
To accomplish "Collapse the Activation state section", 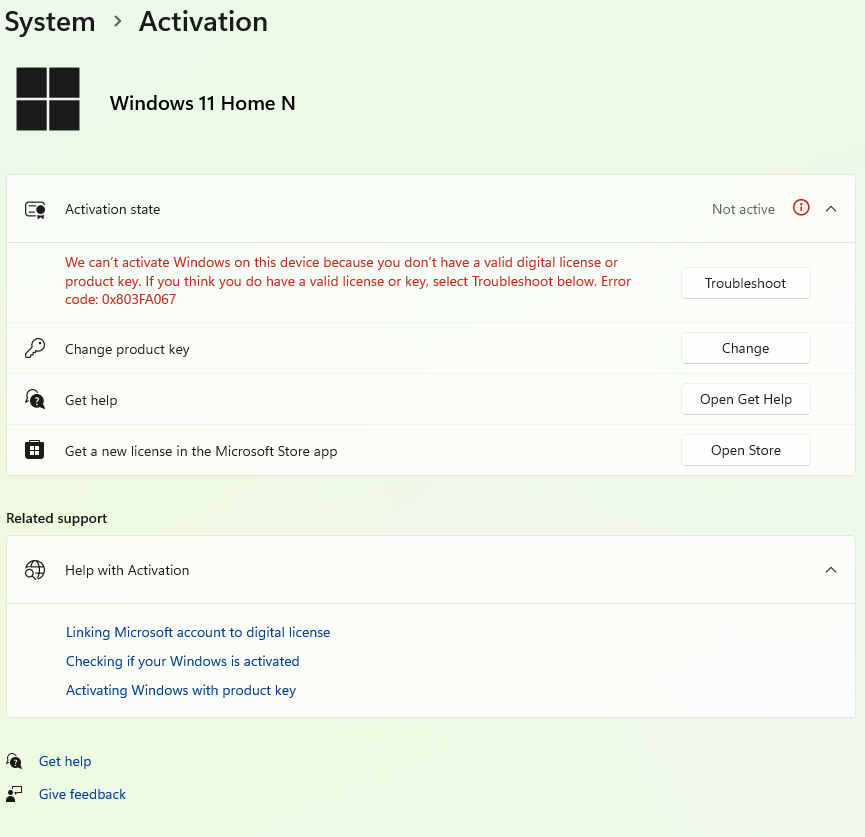I will [x=831, y=209].
